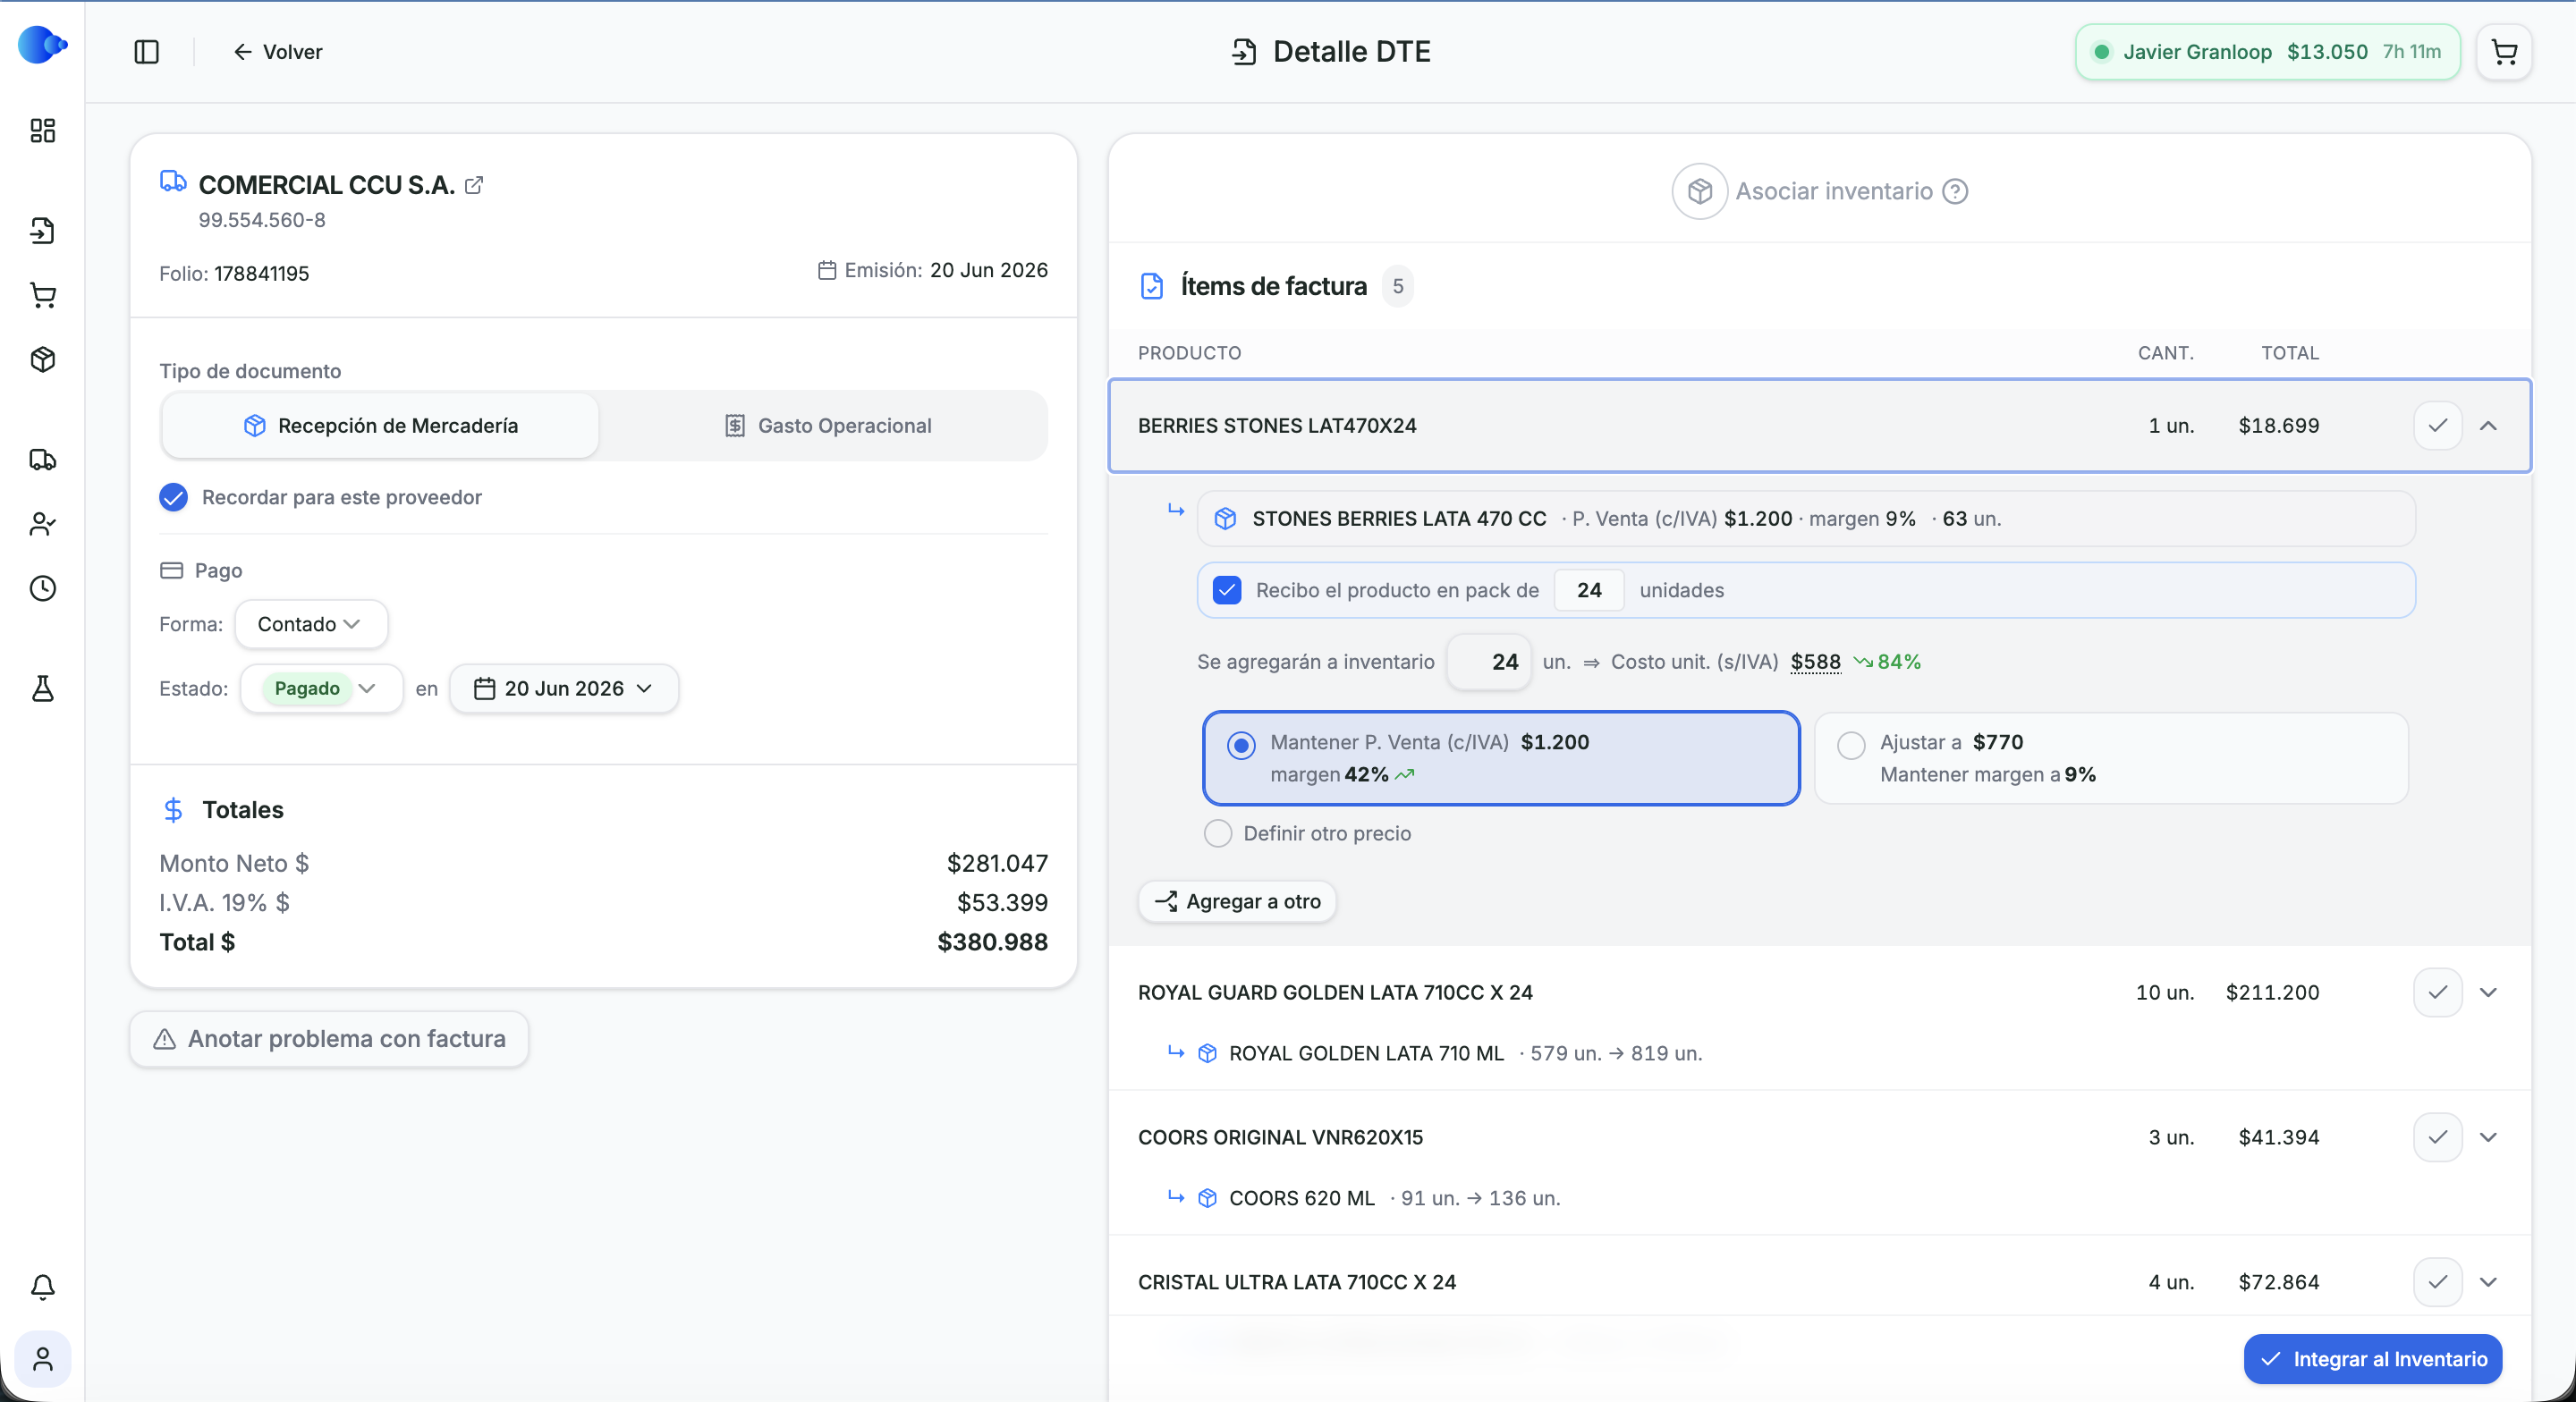Click the $588 unit cost link

tap(1815, 662)
